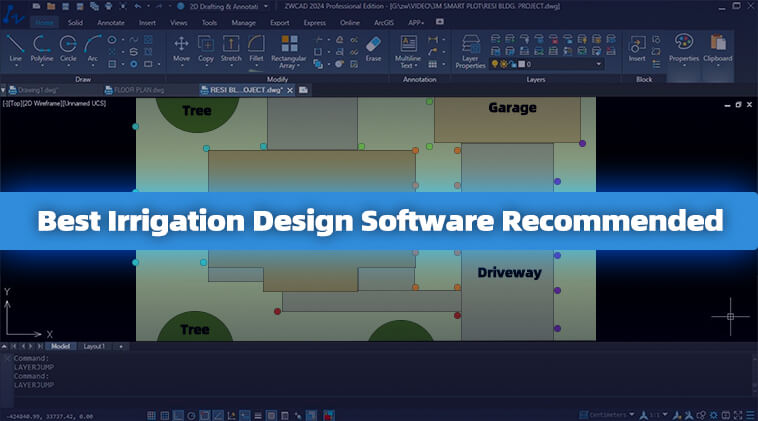
Task: Click the Driveway label in drawing
Action: [x=509, y=272]
